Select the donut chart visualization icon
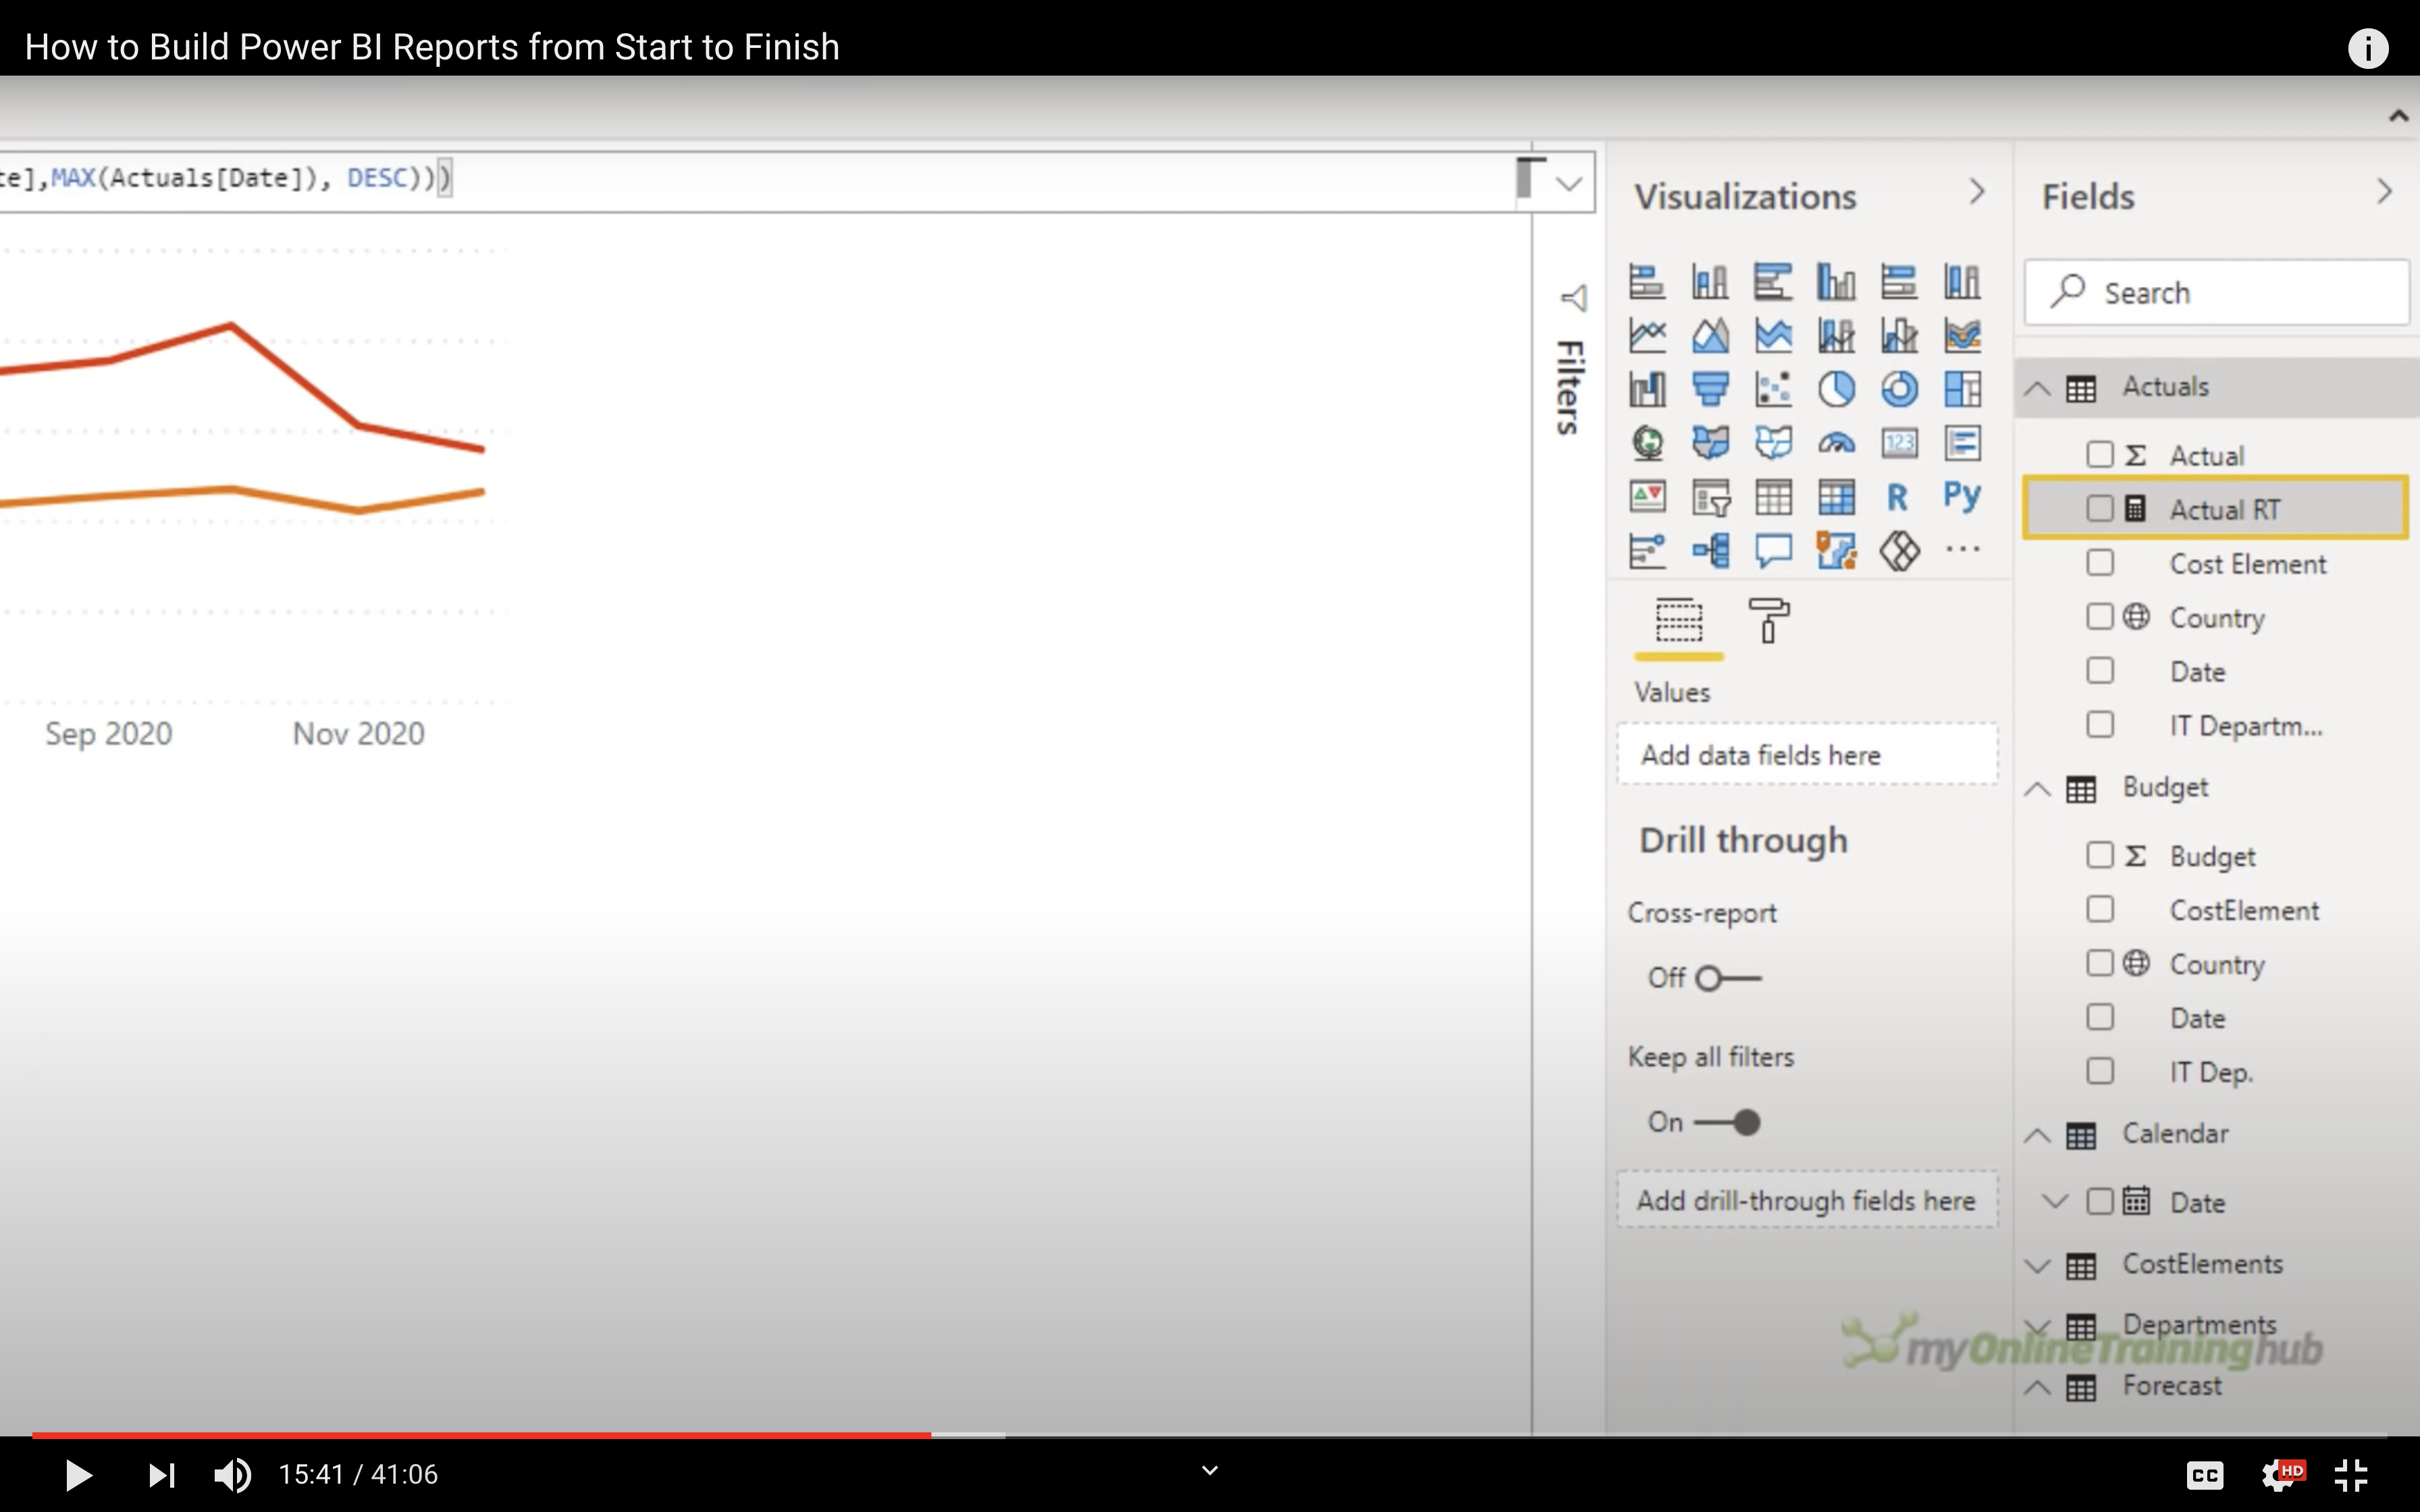 pos(1899,389)
